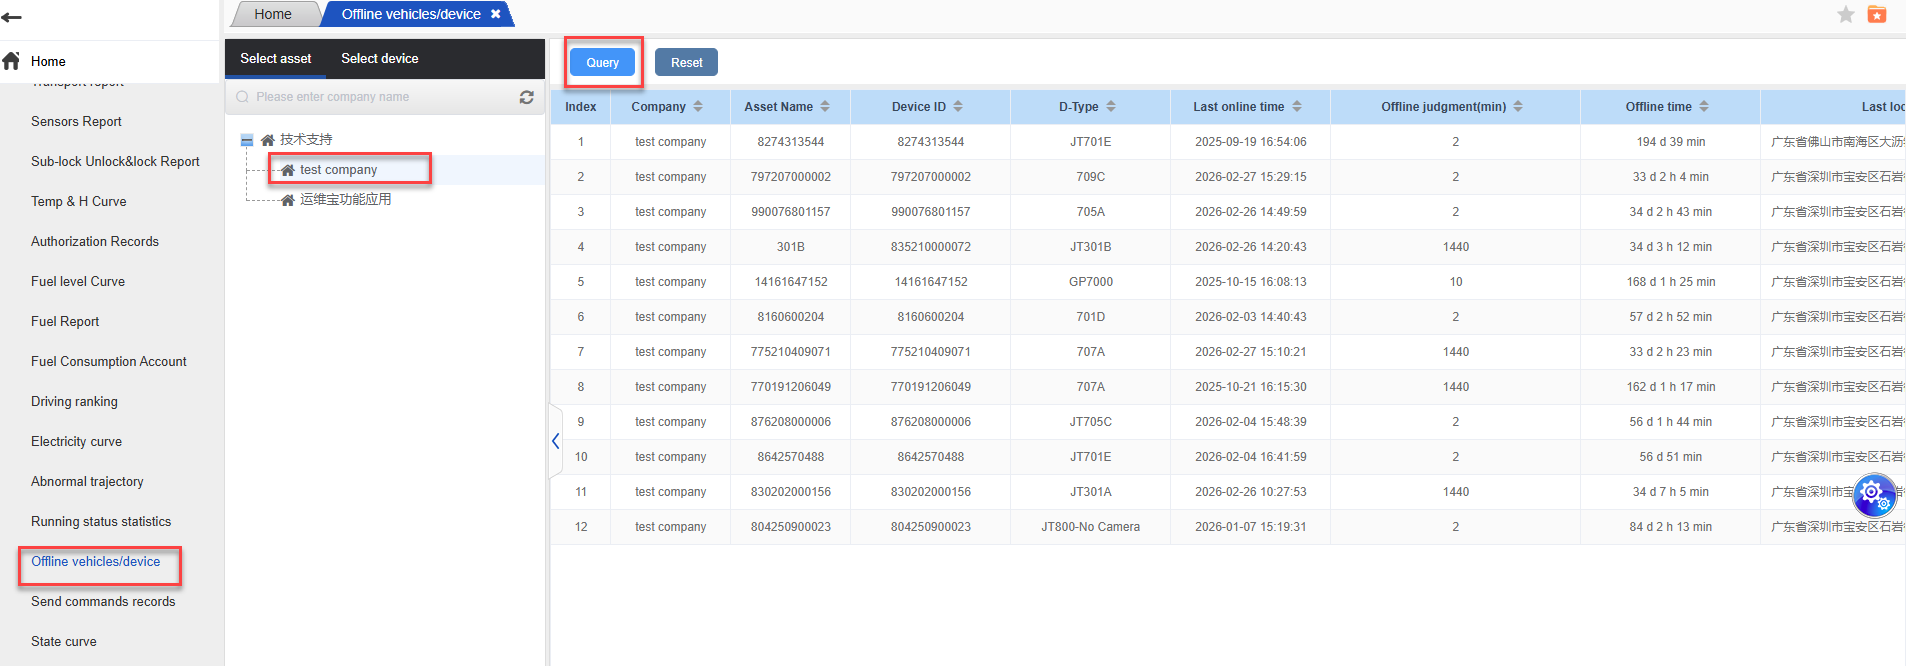Switch to the Home tab

coord(272,14)
